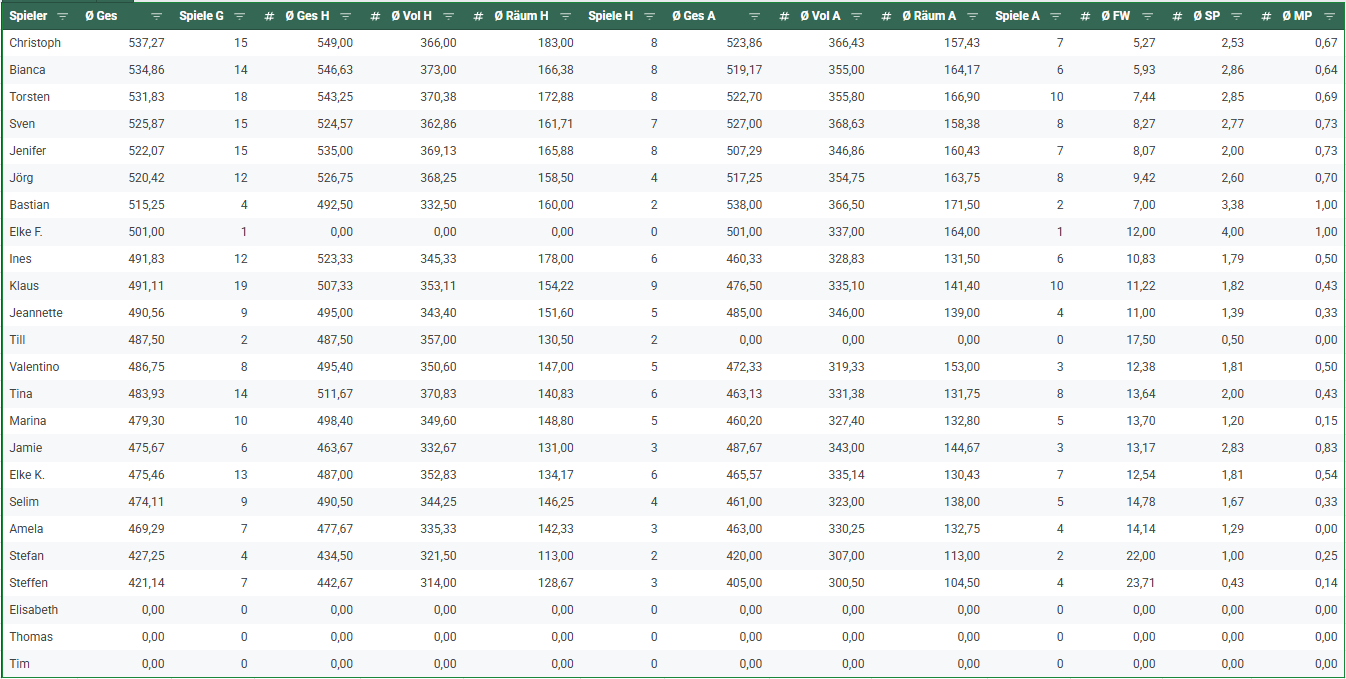This screenshot has height=679, width=1346.
Task: Click the # icon before Ø Räum A
Action: pyautogui.click(x=886, y=17)
